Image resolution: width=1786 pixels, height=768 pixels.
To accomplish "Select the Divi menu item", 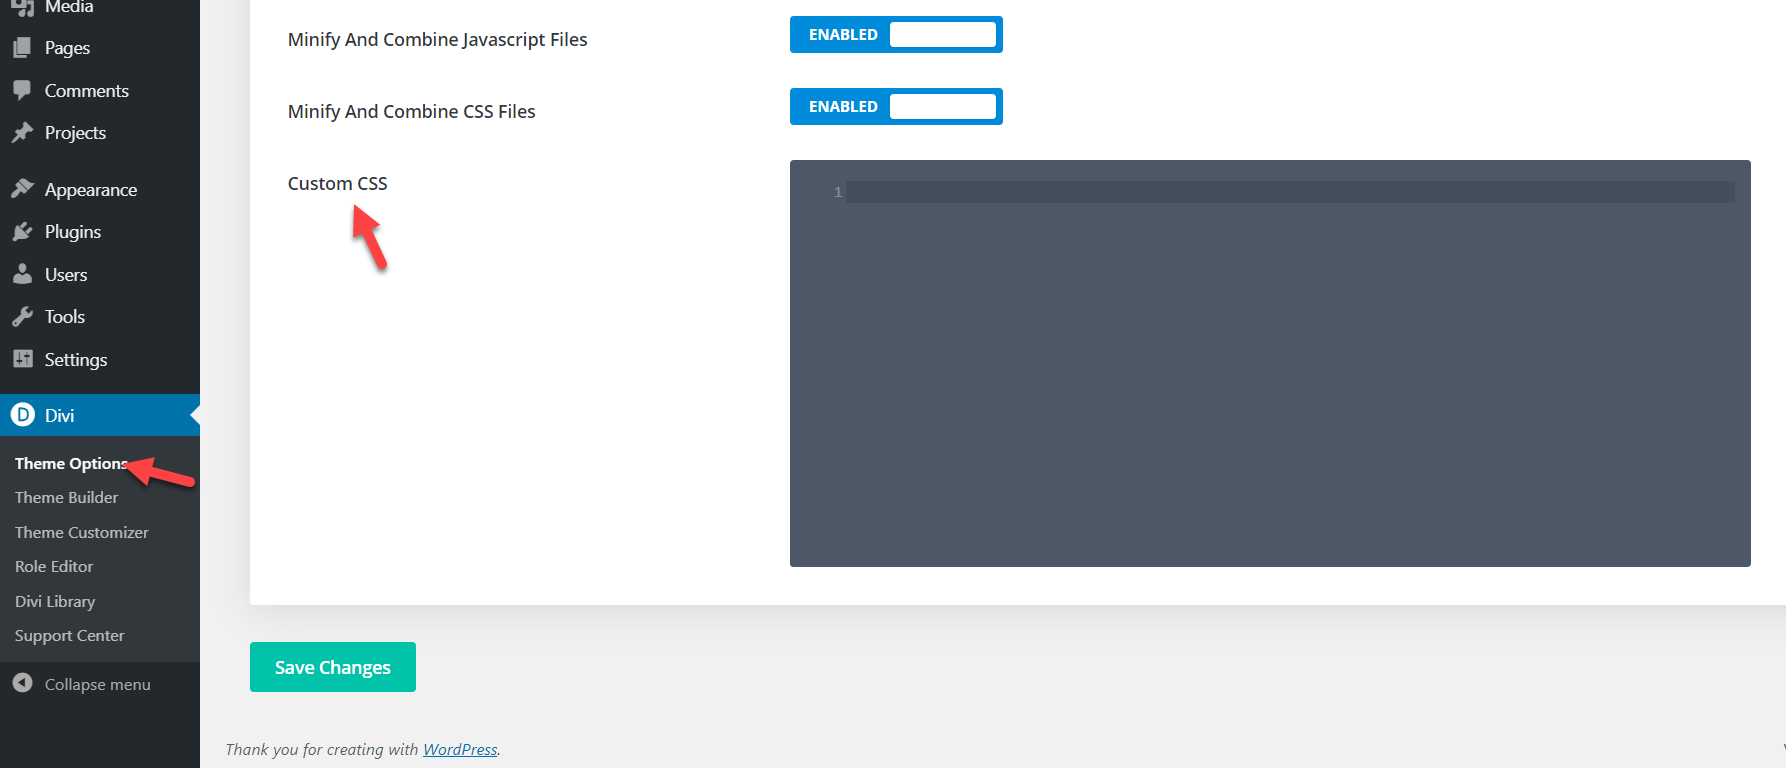I will [100, 415].
